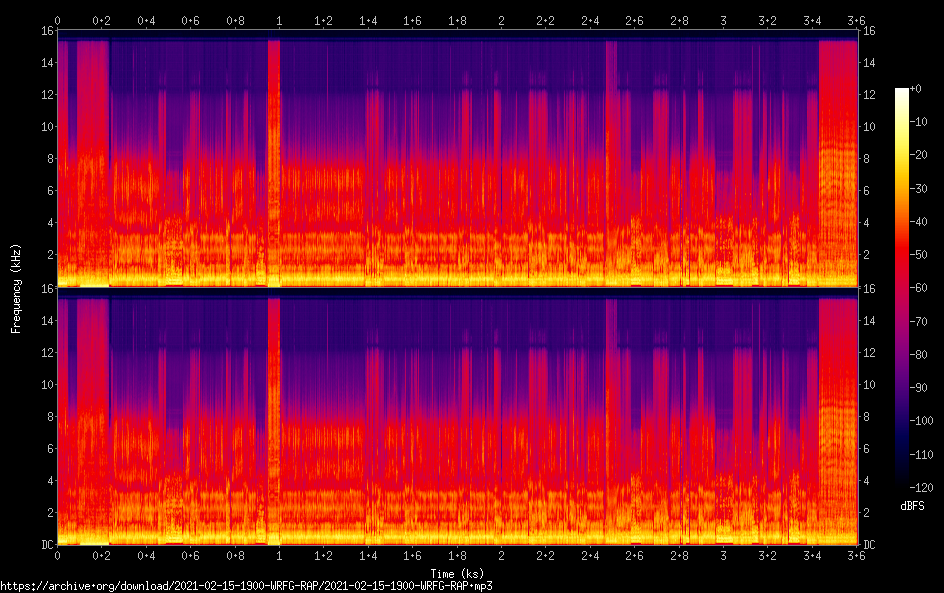Click the 'Frequency (kHz)' axis label

pyautogui.click(x=16, y=288)
